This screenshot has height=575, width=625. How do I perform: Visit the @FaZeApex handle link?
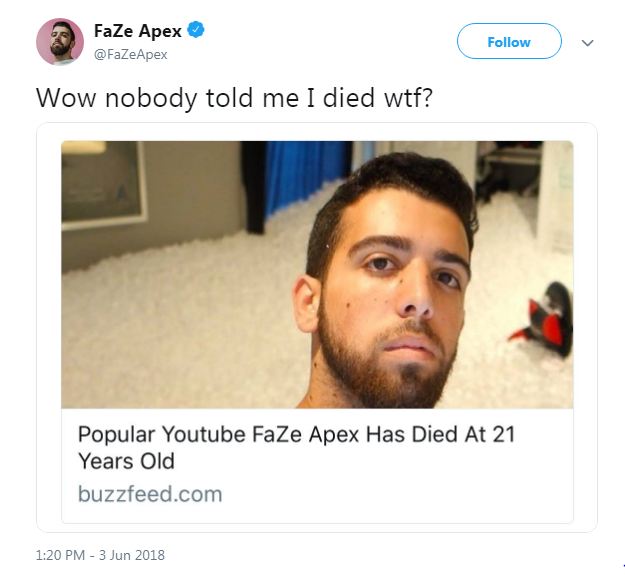130,54
